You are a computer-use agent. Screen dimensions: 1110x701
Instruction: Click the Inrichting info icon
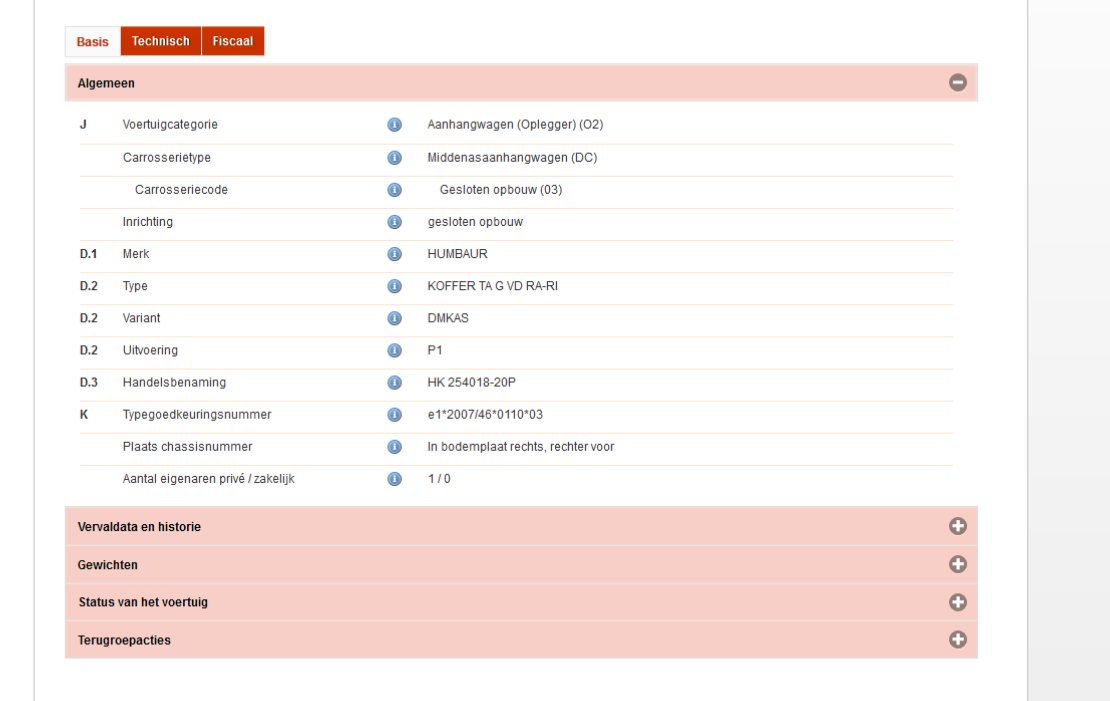pyautogui.click(x=394, y=222)
